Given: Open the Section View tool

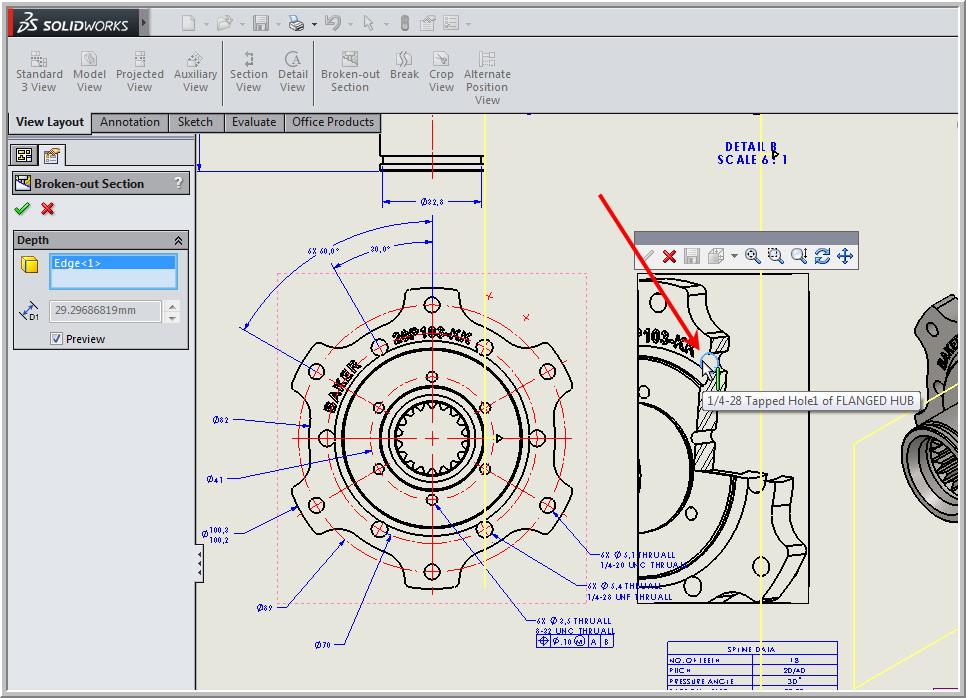Looking at the screenshot, I should (248, 71).
